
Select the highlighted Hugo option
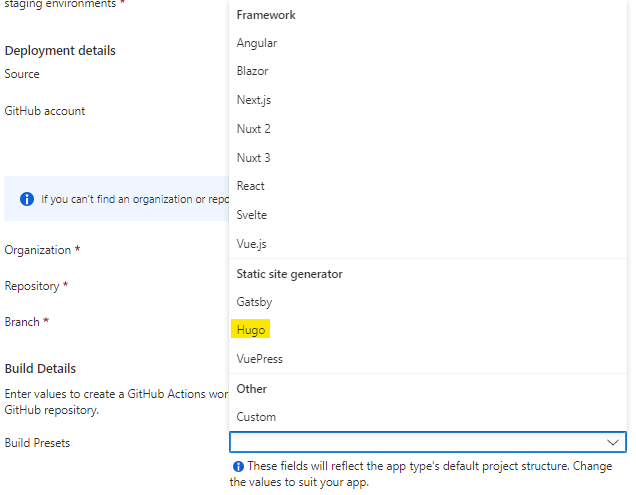point(428,330)
